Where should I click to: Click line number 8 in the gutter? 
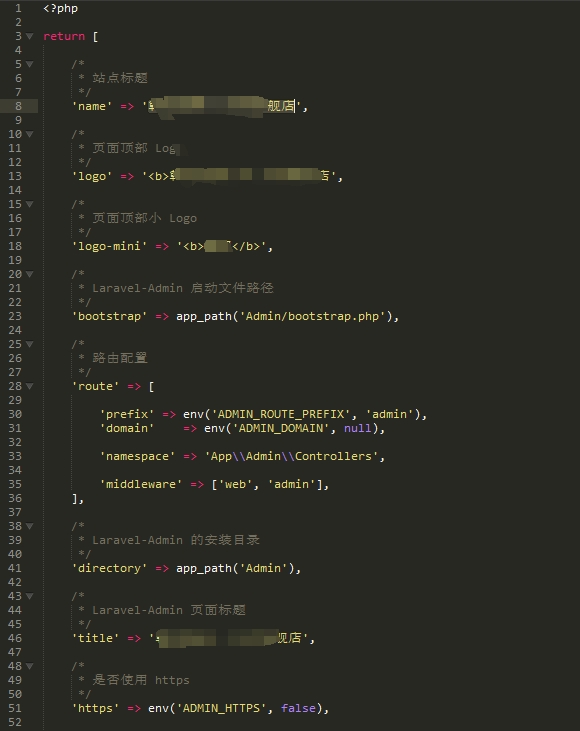click(18, 106)
